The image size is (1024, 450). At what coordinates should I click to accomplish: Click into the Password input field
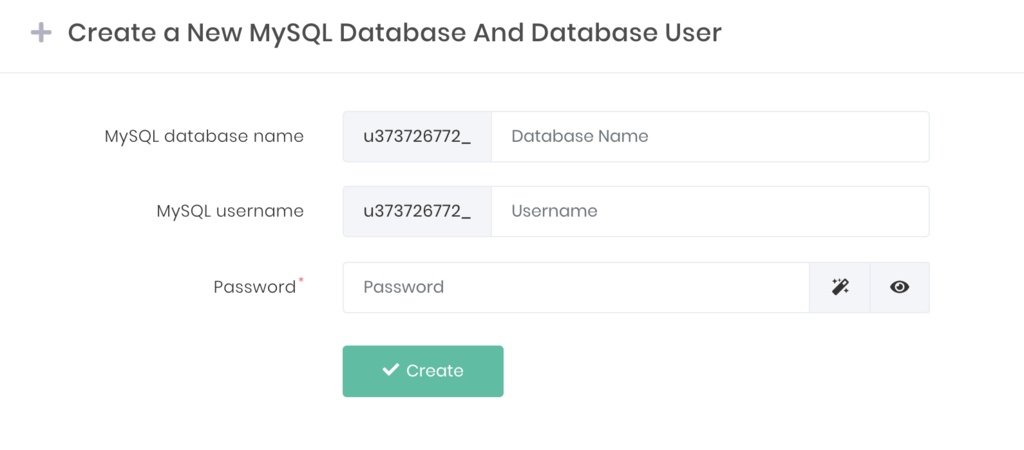tap(575, 287)
